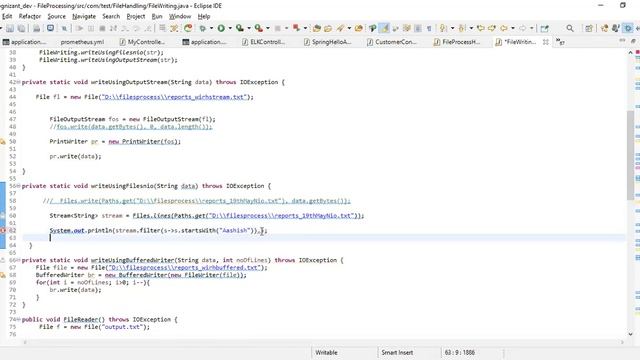
Task: Click the Next Annotation icon
Action: pyautogui.click(x=443, y=28)
